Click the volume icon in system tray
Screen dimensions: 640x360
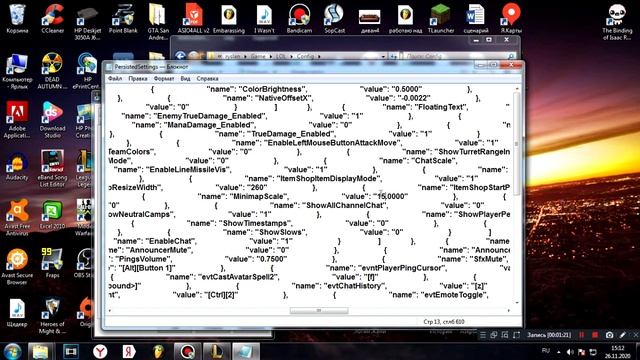570,351
